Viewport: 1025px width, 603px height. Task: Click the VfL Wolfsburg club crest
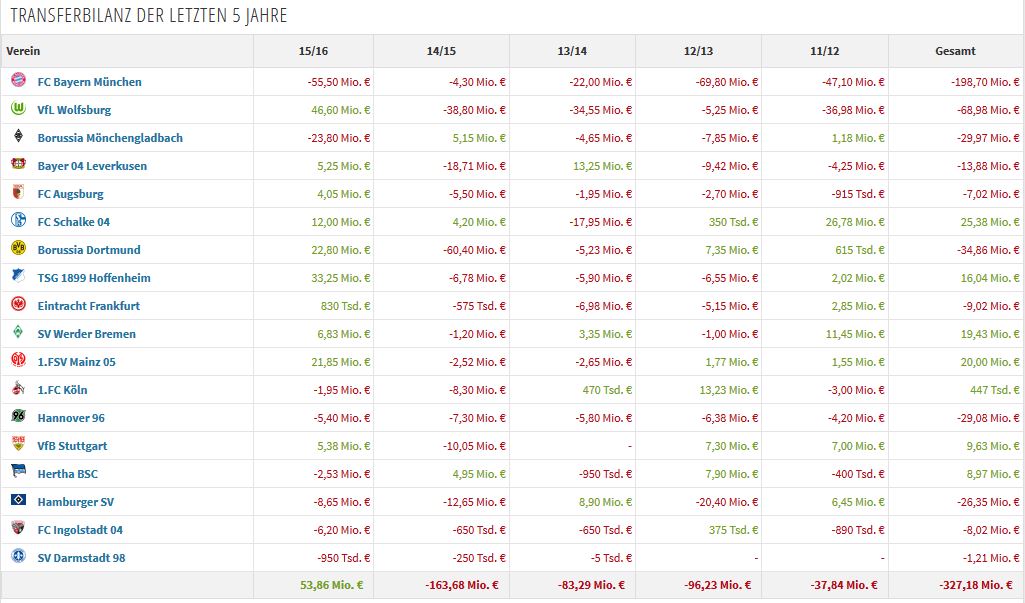tap(18, 109)
